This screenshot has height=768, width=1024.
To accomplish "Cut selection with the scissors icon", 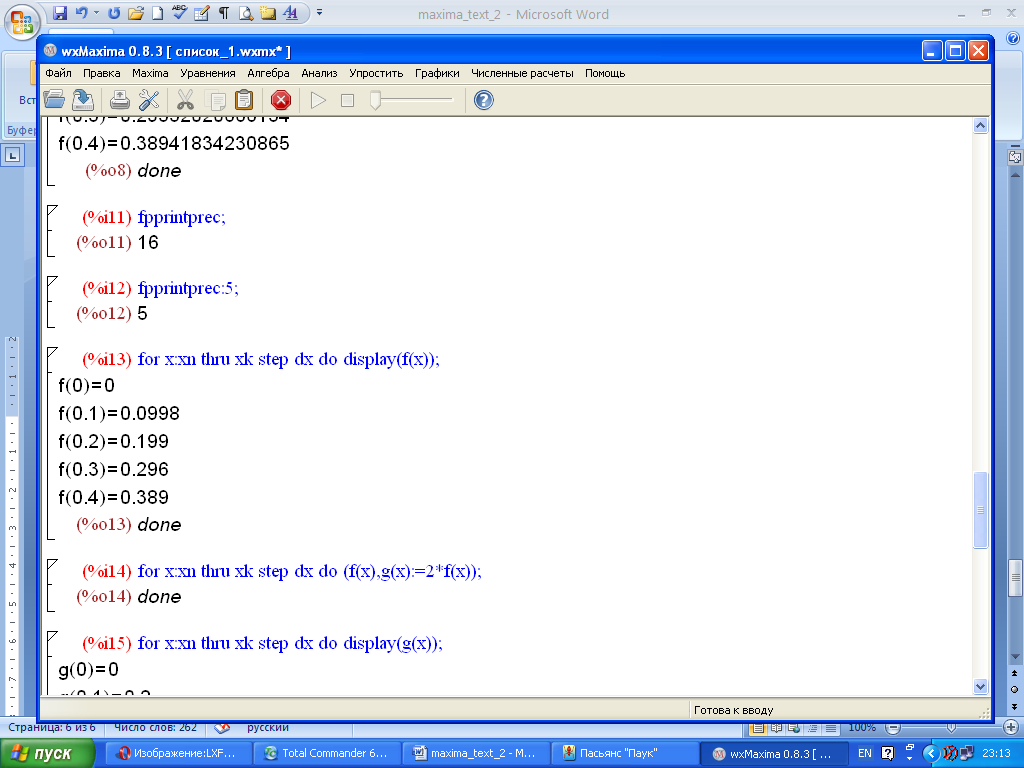I will click(185, 100).
